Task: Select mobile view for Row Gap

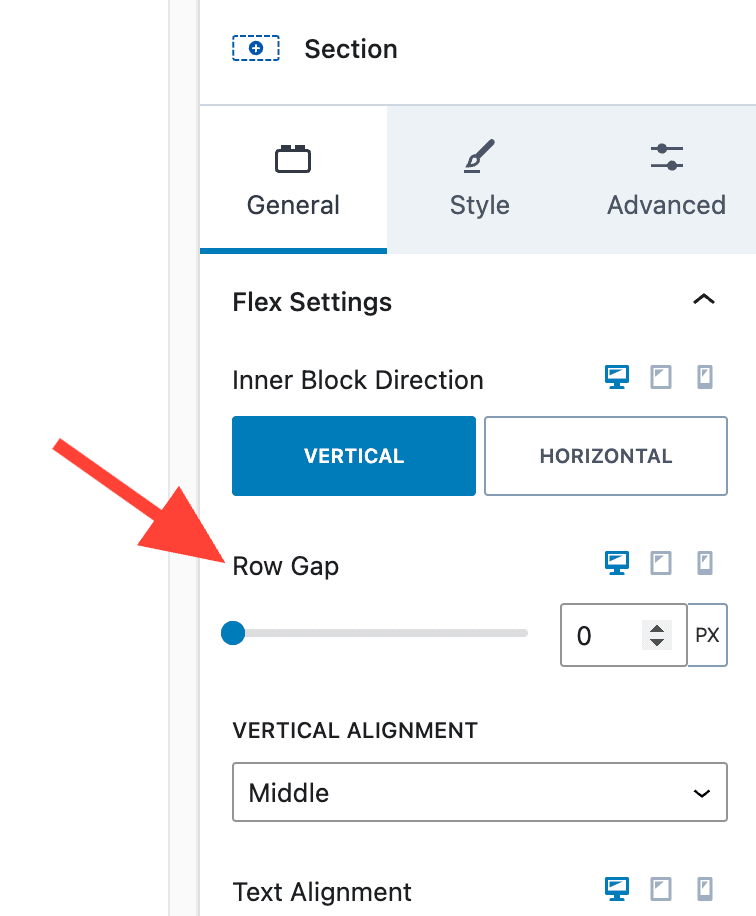Action: tap(705, 563)
